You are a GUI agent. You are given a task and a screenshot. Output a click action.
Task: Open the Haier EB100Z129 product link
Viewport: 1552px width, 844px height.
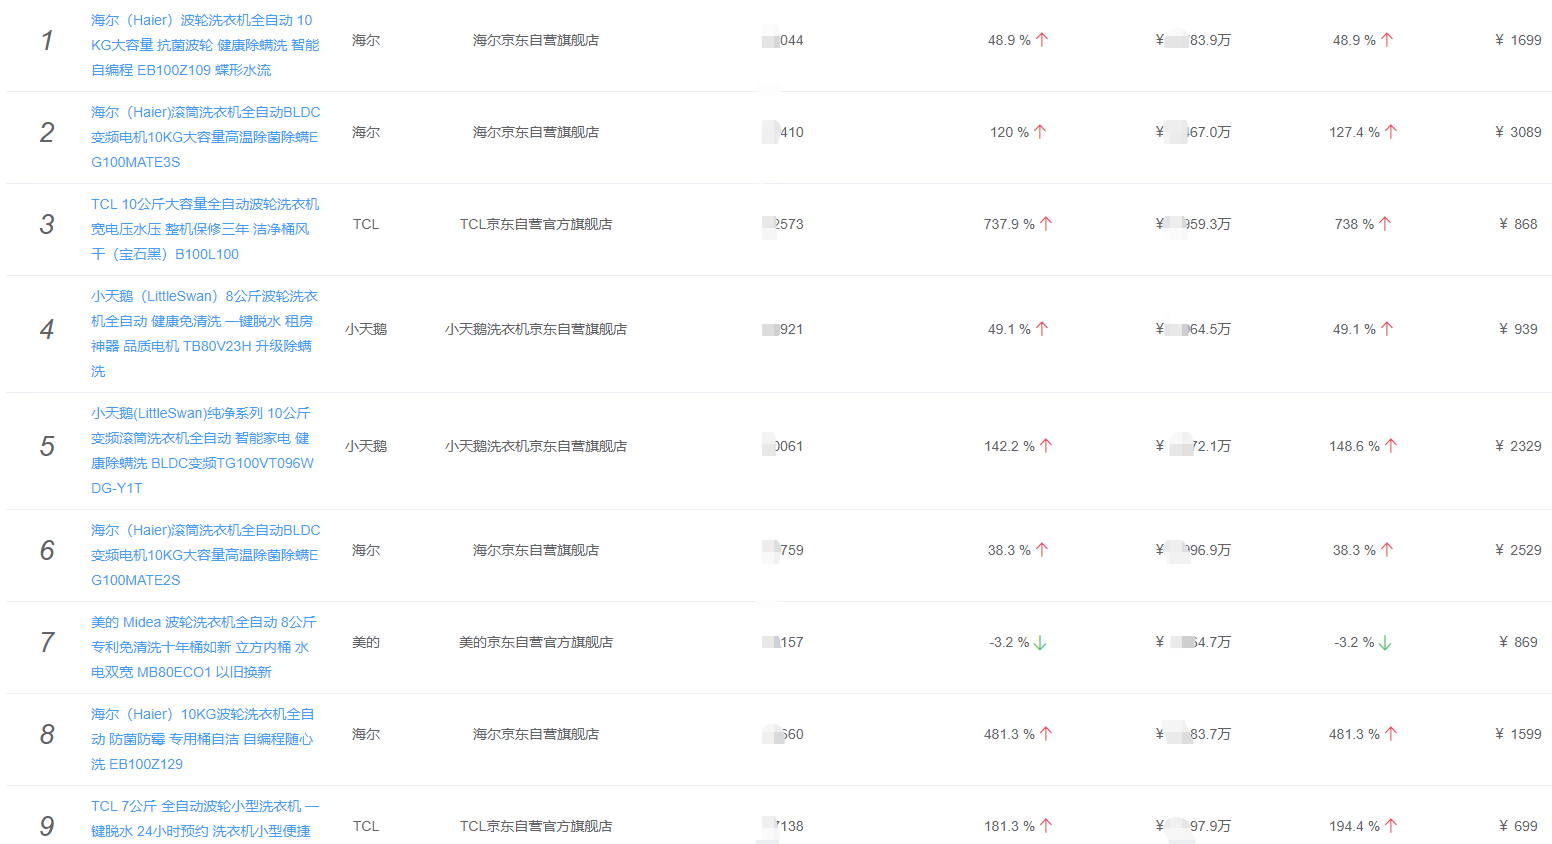(x=202, y=739)
